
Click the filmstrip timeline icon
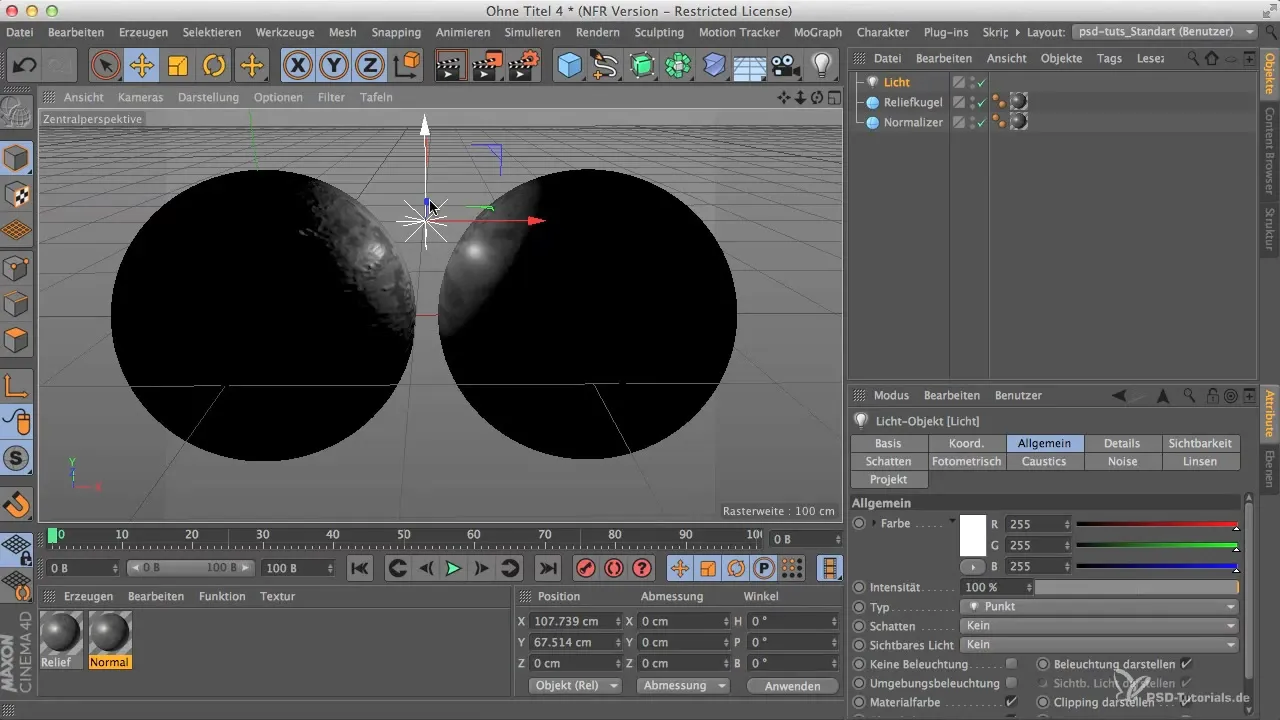[830, 568]
